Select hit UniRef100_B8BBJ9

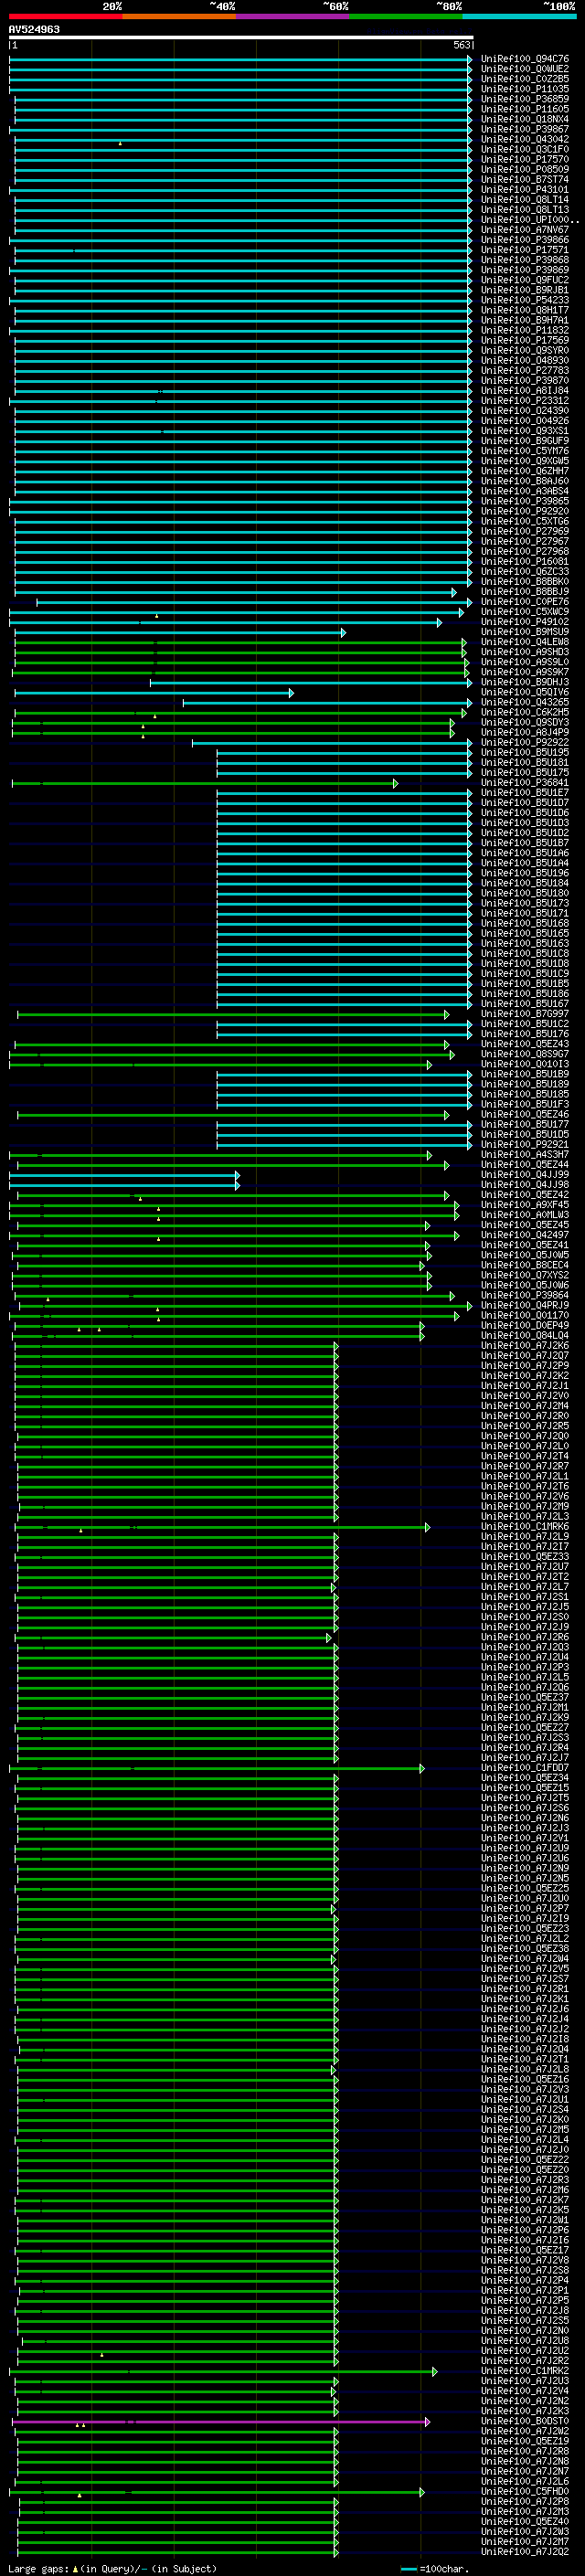tap(525, 592)
